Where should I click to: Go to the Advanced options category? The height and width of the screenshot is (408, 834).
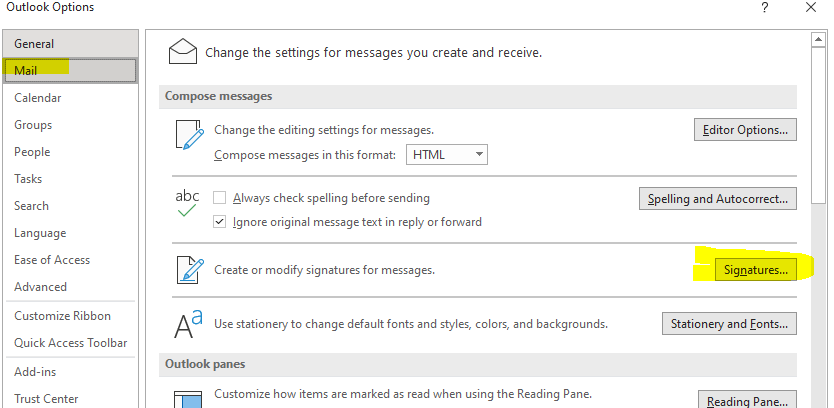point(70,287)
